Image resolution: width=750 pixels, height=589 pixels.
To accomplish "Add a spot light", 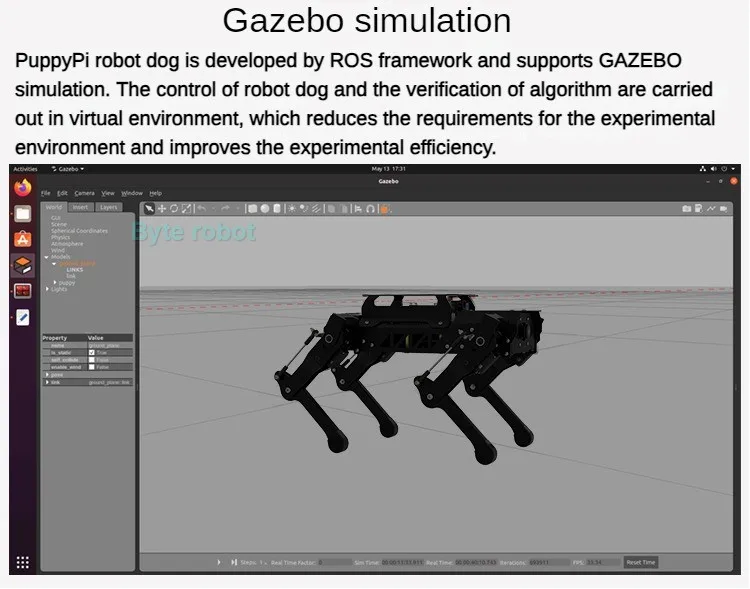I will (303, 209).
